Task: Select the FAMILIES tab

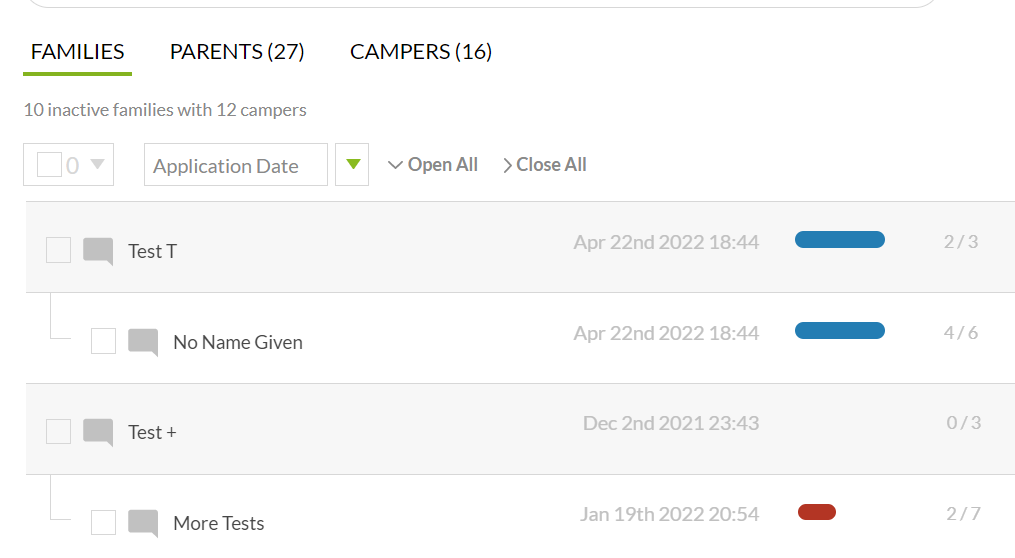Action: pos(78,51)
